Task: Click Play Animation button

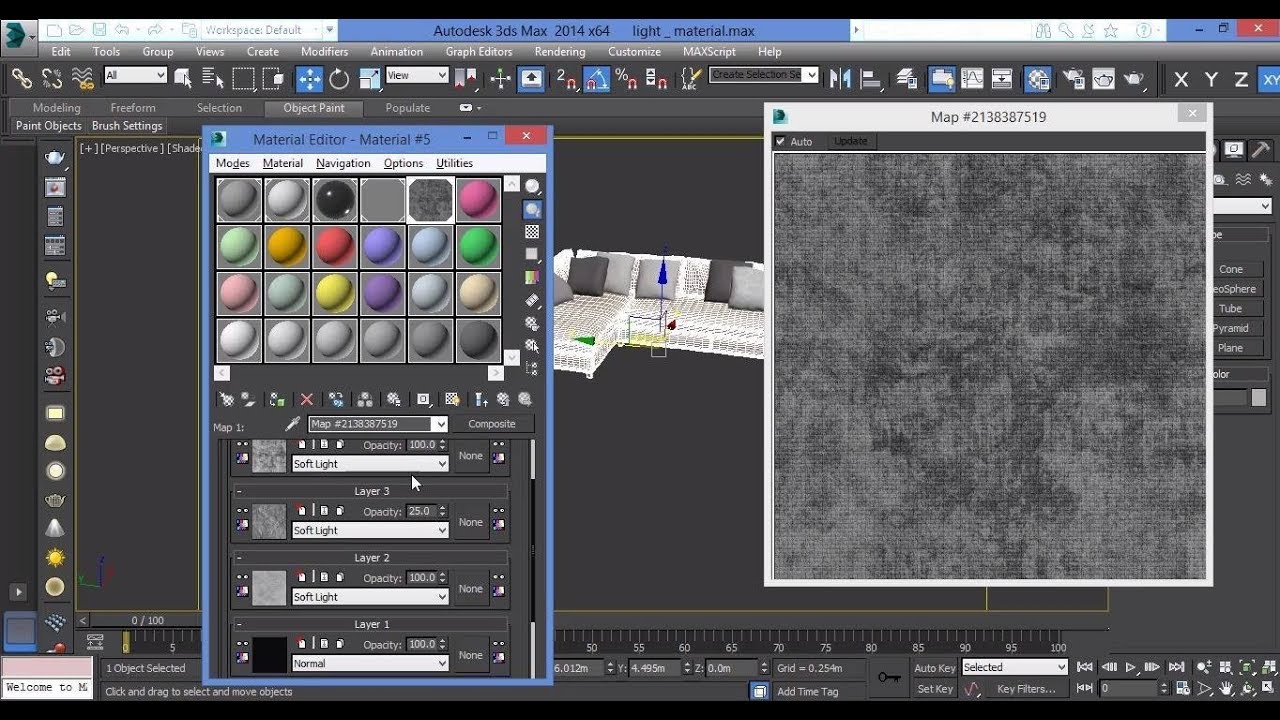Action: click(x=1132, y=667)
